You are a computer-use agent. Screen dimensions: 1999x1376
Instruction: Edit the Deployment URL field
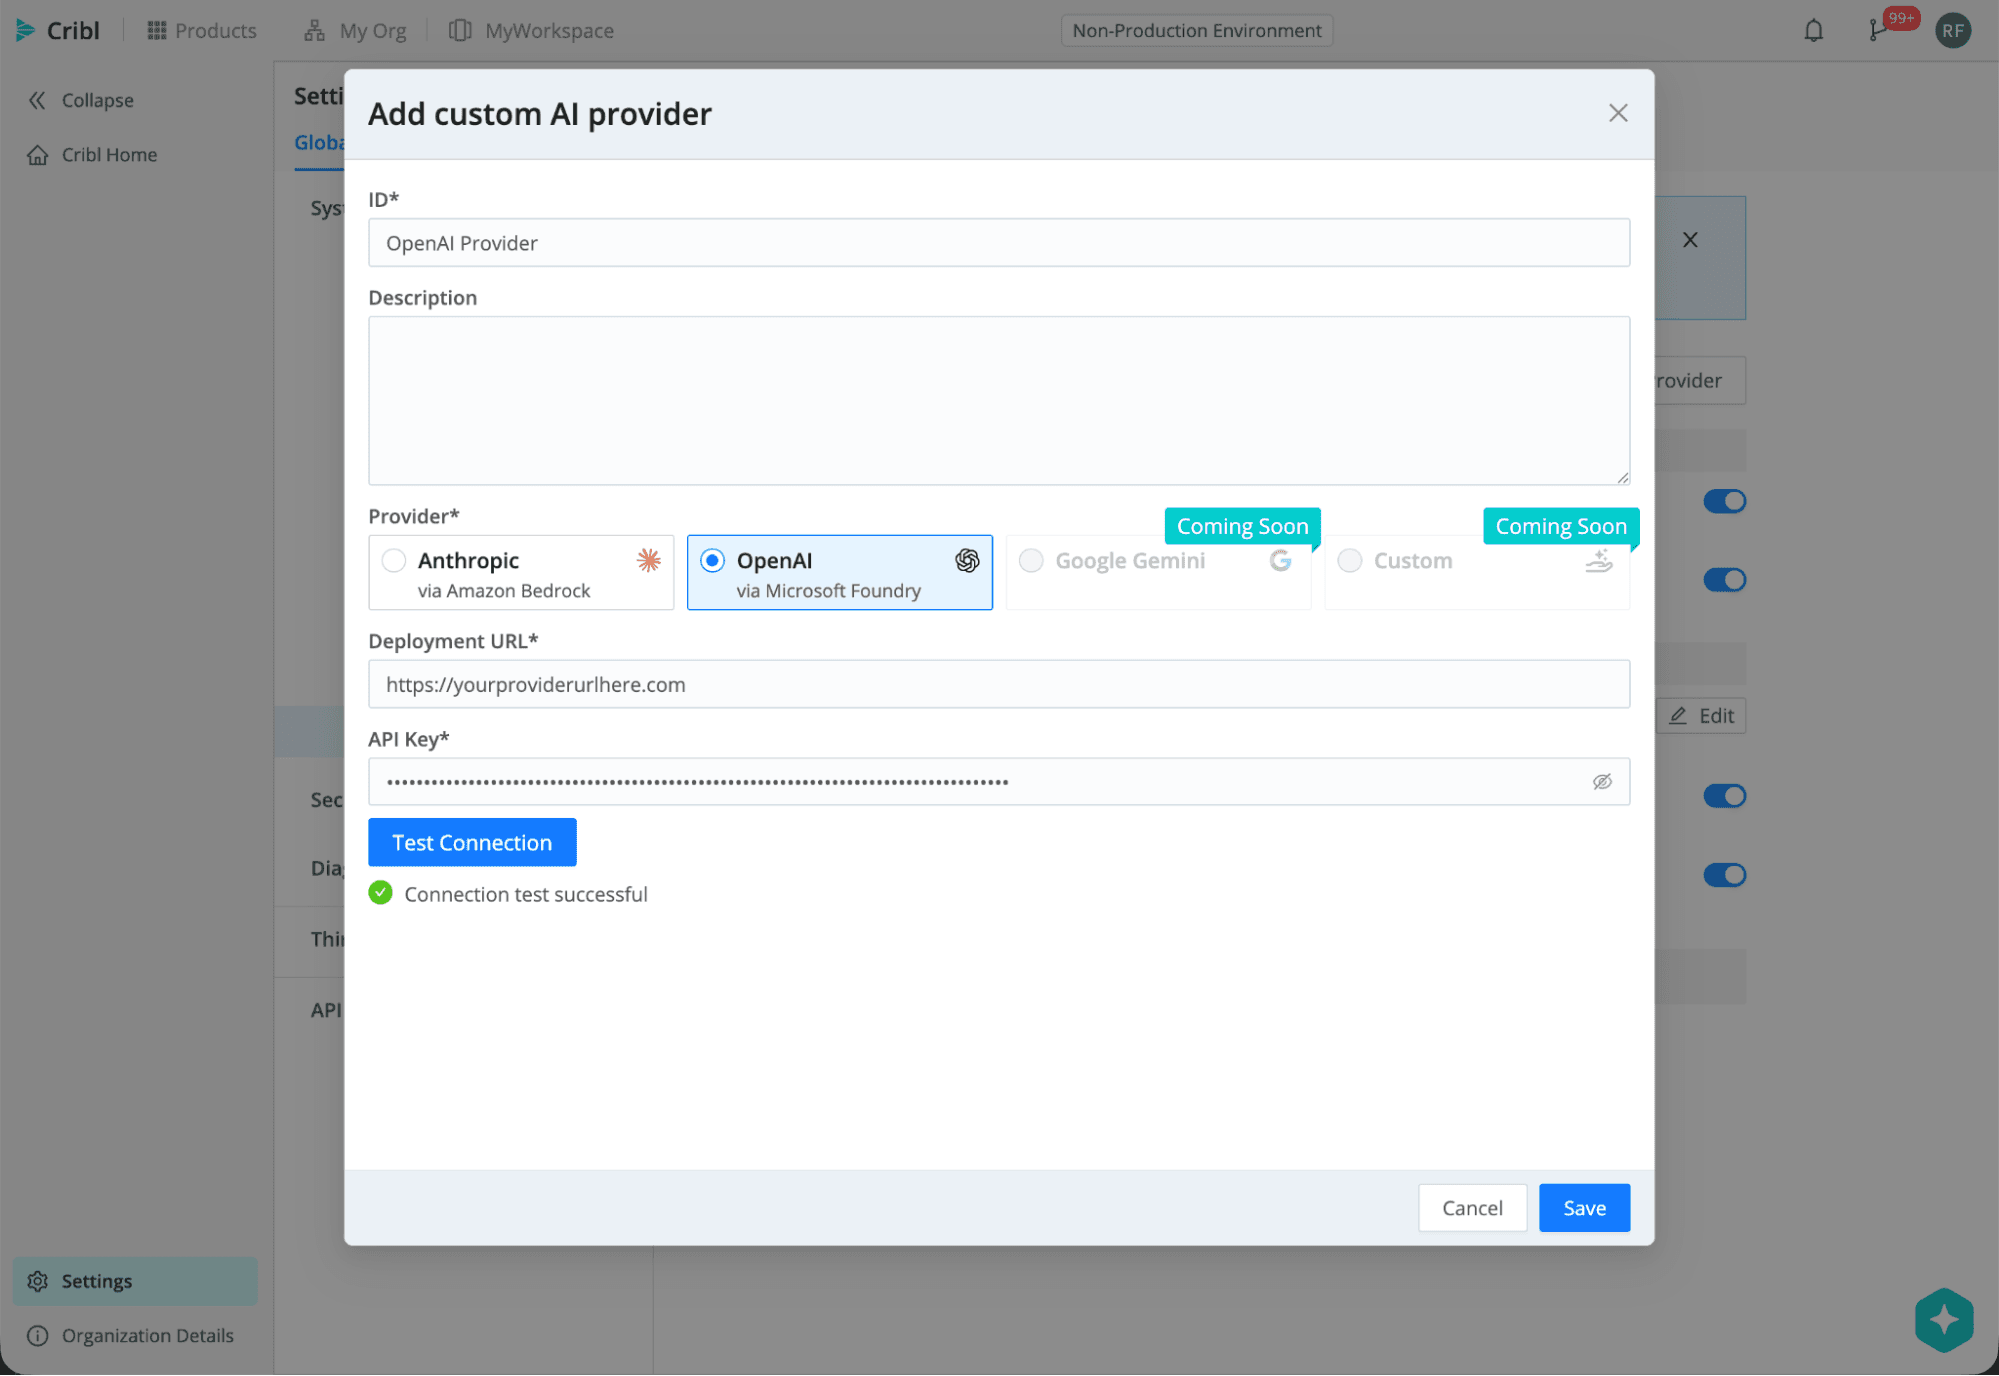[999, 684]
